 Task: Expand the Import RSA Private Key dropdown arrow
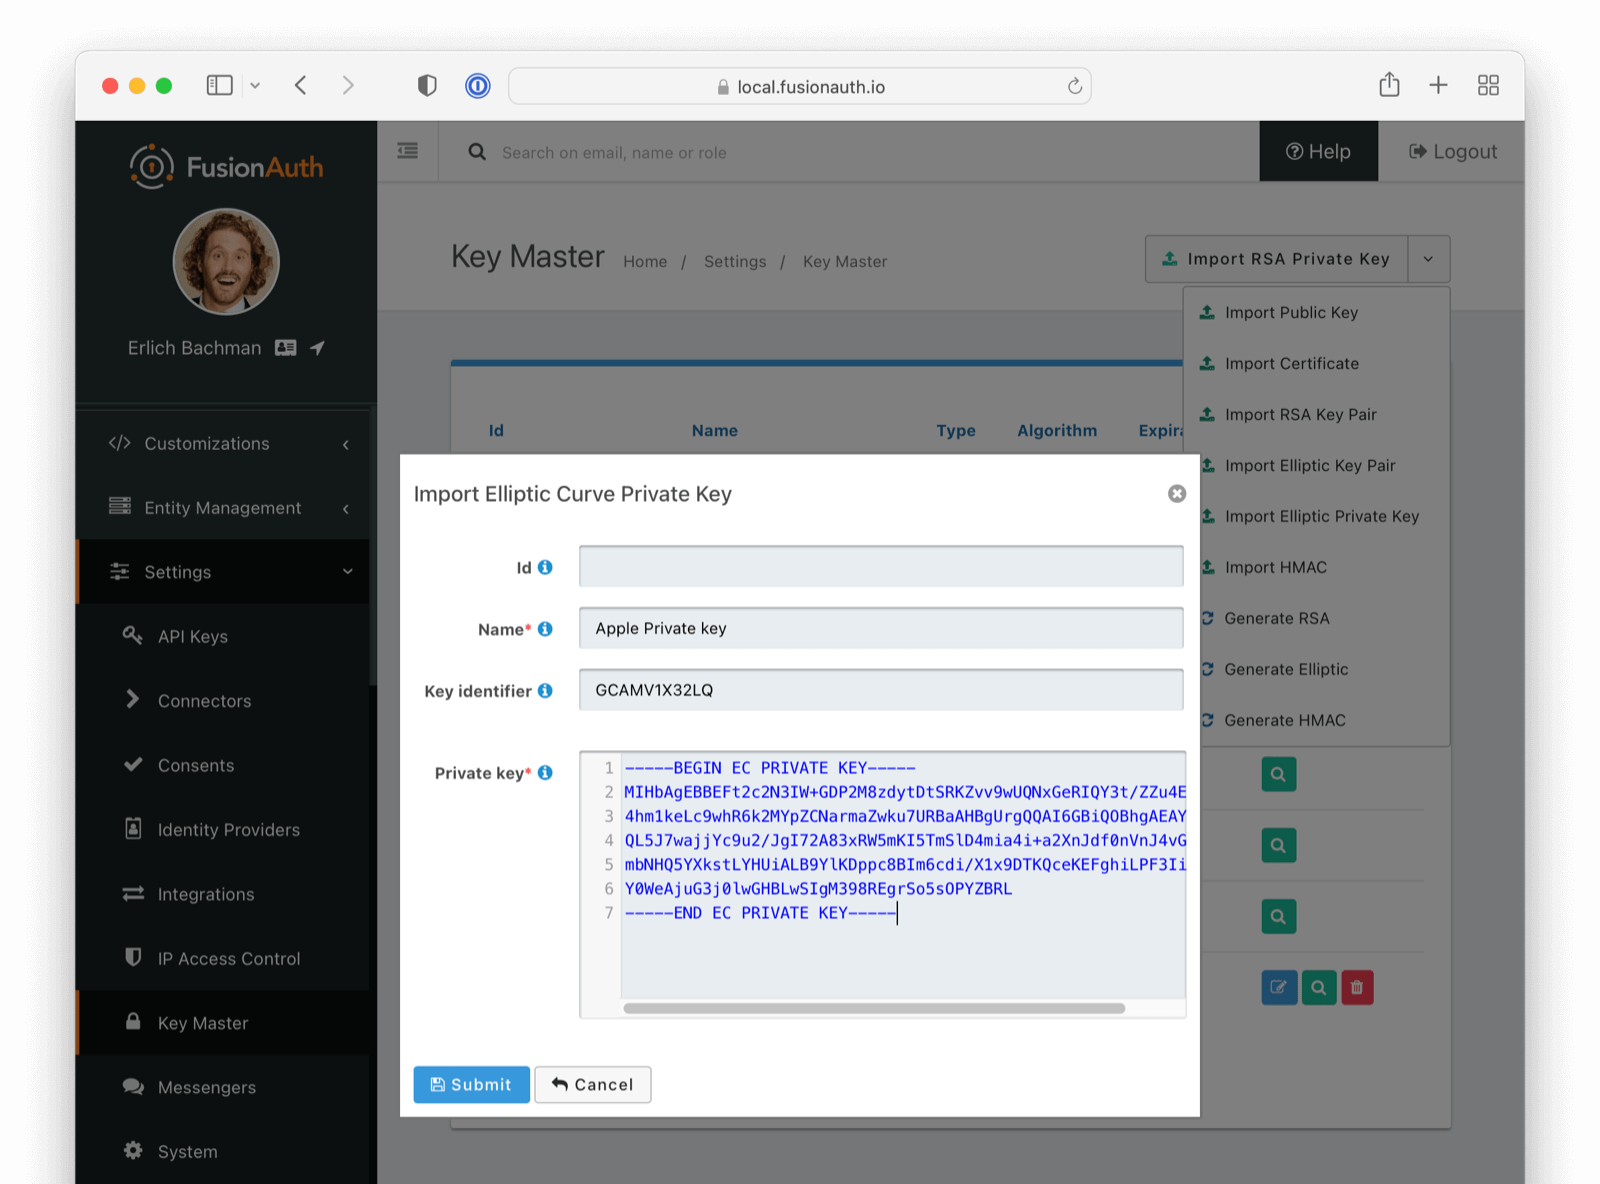(x=1428, y=258)
